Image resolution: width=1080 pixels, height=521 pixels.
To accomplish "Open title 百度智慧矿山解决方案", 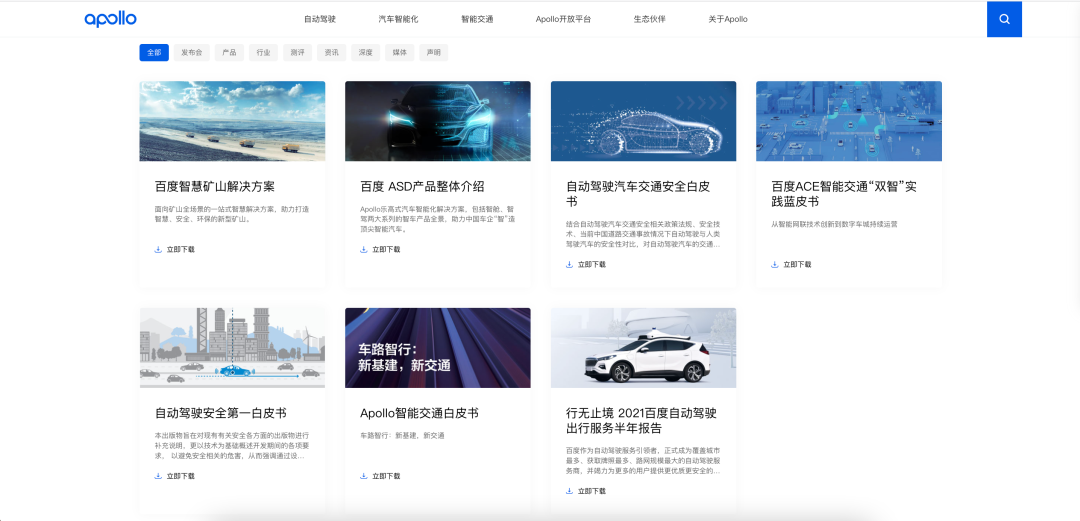I will tap(215, 187).
